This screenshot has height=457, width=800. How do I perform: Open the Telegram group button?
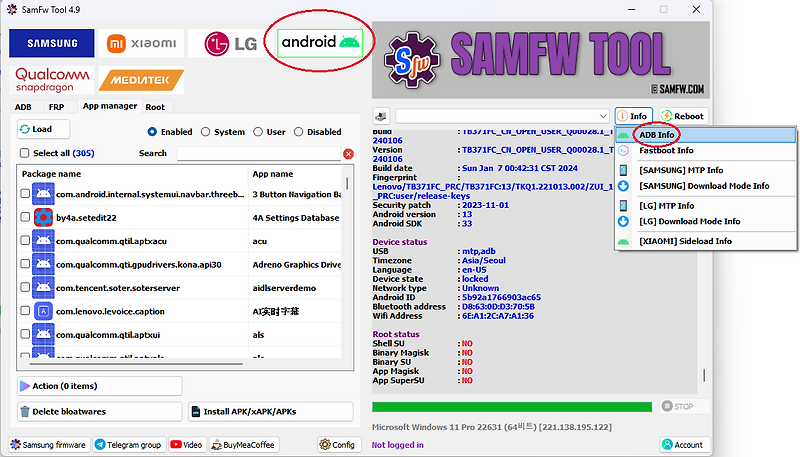coord(128,445)
